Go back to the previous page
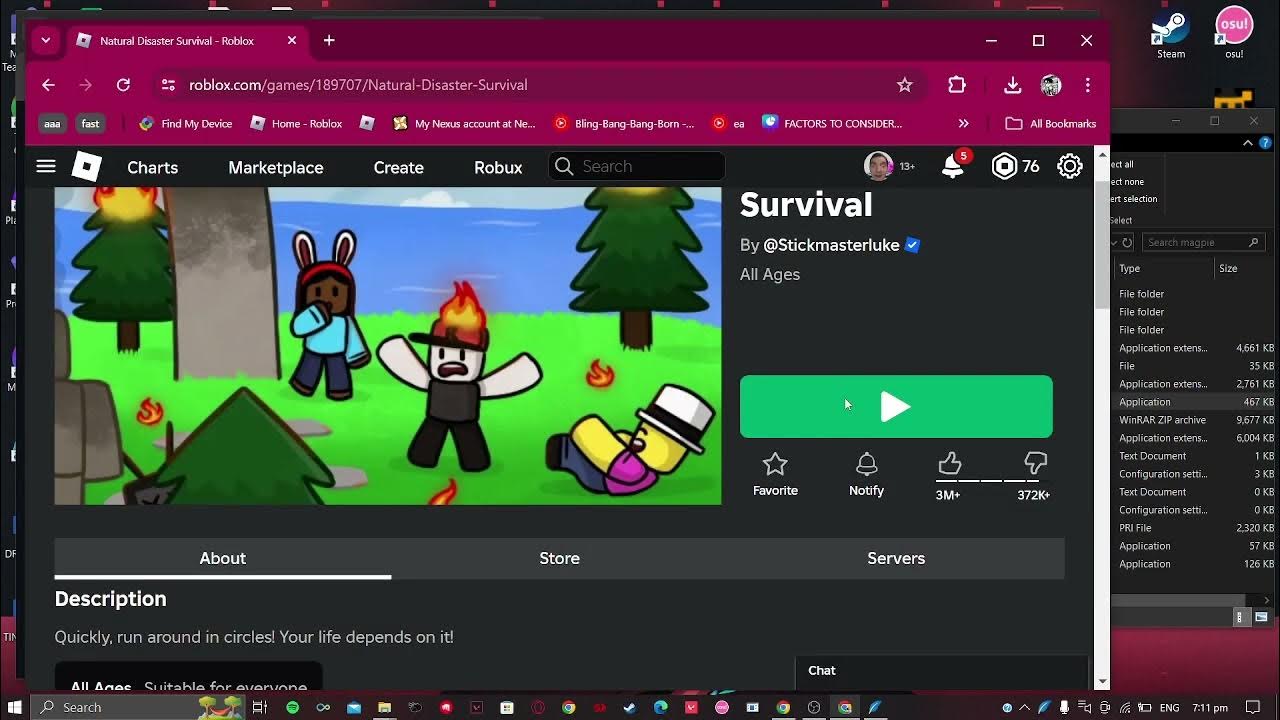 [48, 85]
